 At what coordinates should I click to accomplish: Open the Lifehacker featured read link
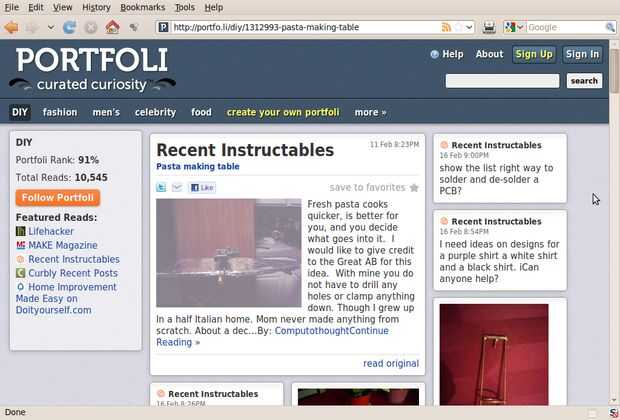click(51, 231)
